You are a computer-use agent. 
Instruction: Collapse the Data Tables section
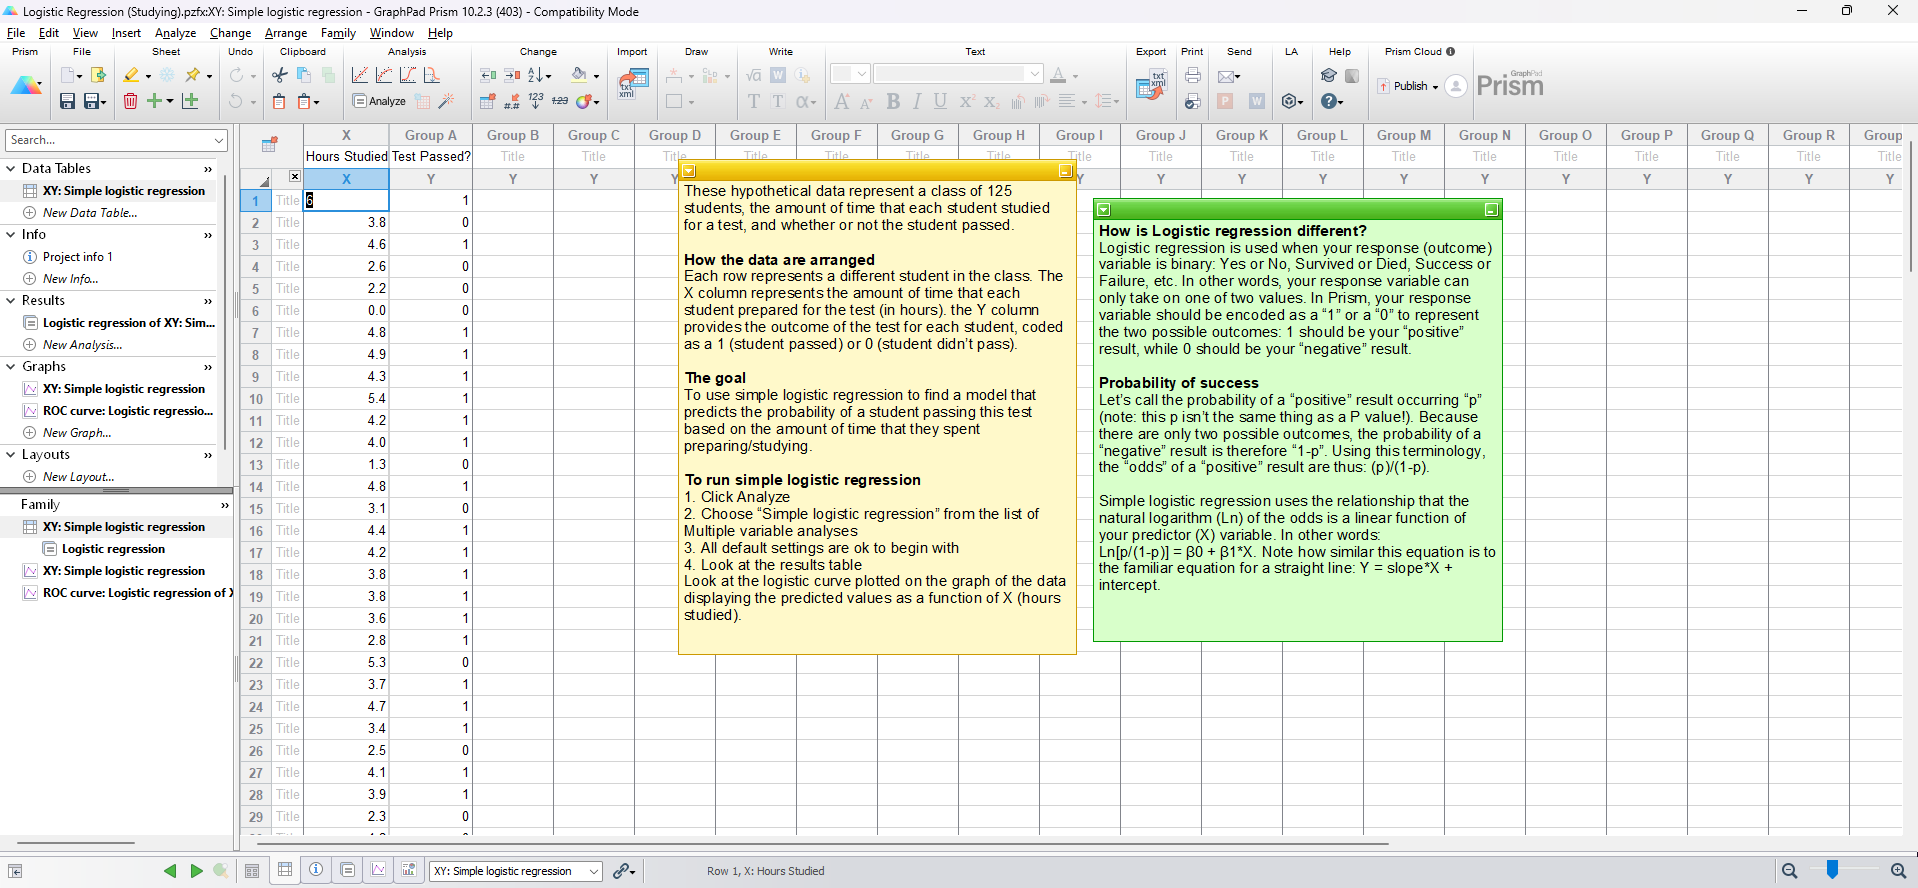pyautogui.click(x=11, y=169)
